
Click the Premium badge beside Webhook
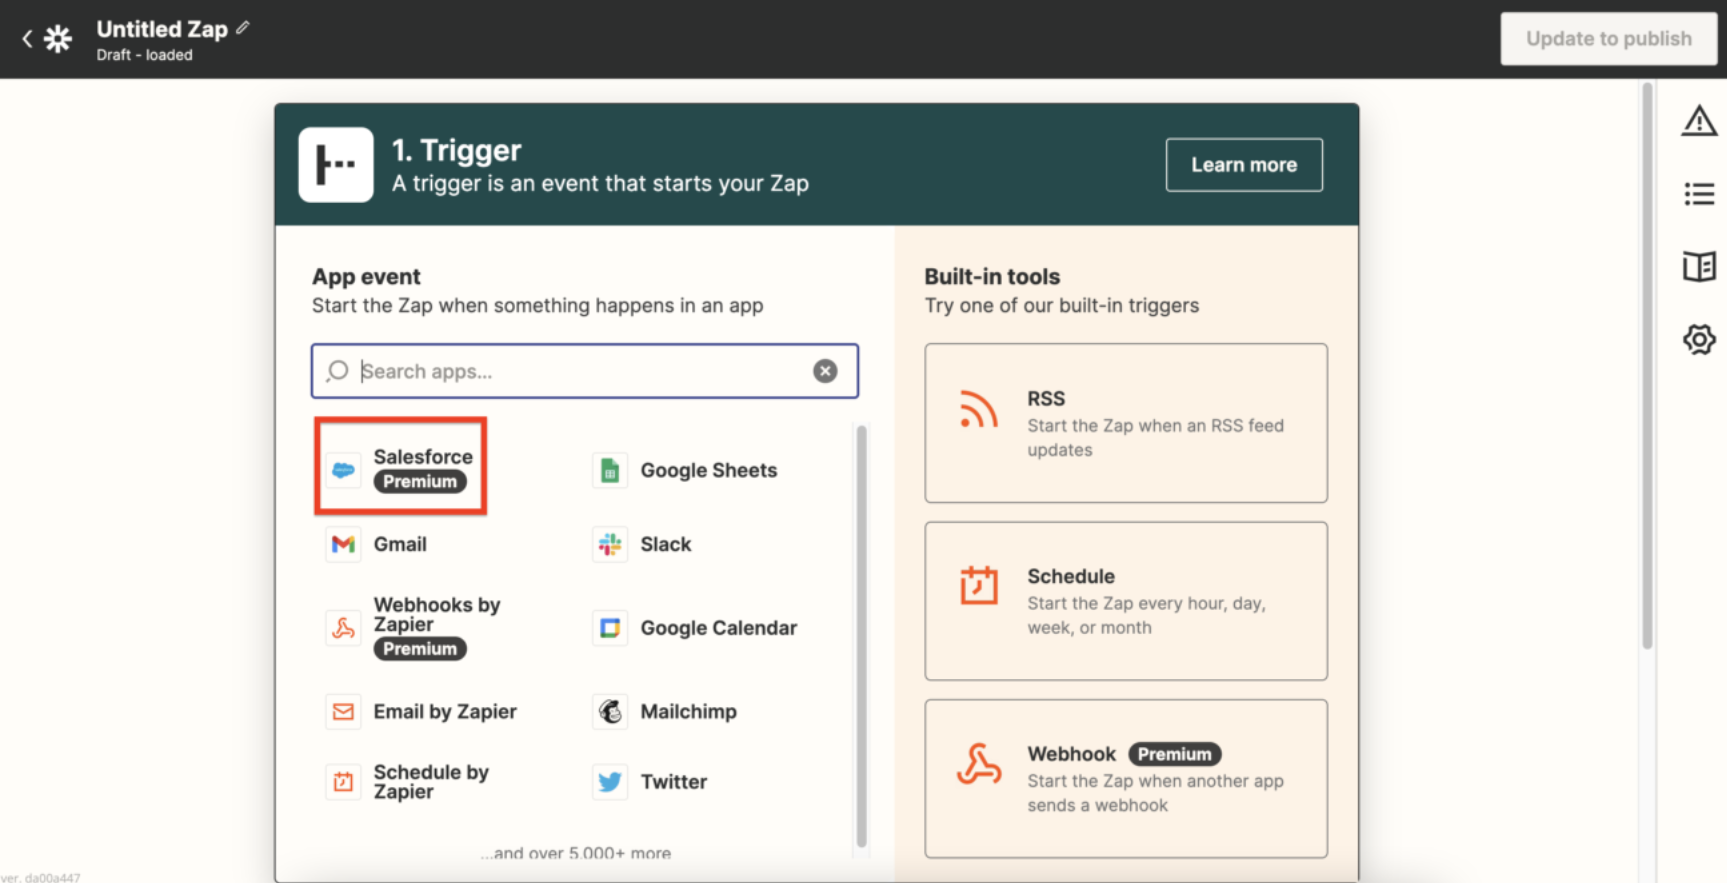[x=1175, y=754]
